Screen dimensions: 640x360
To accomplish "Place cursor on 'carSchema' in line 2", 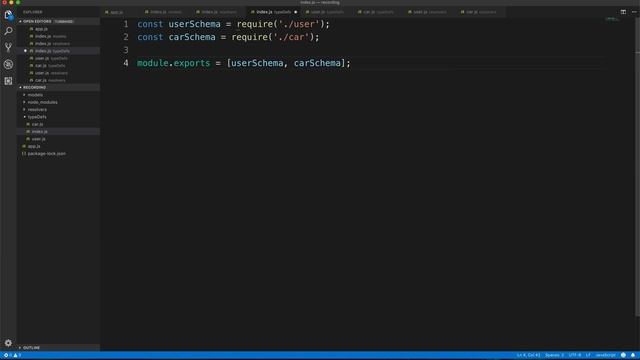I will point(192,37).
